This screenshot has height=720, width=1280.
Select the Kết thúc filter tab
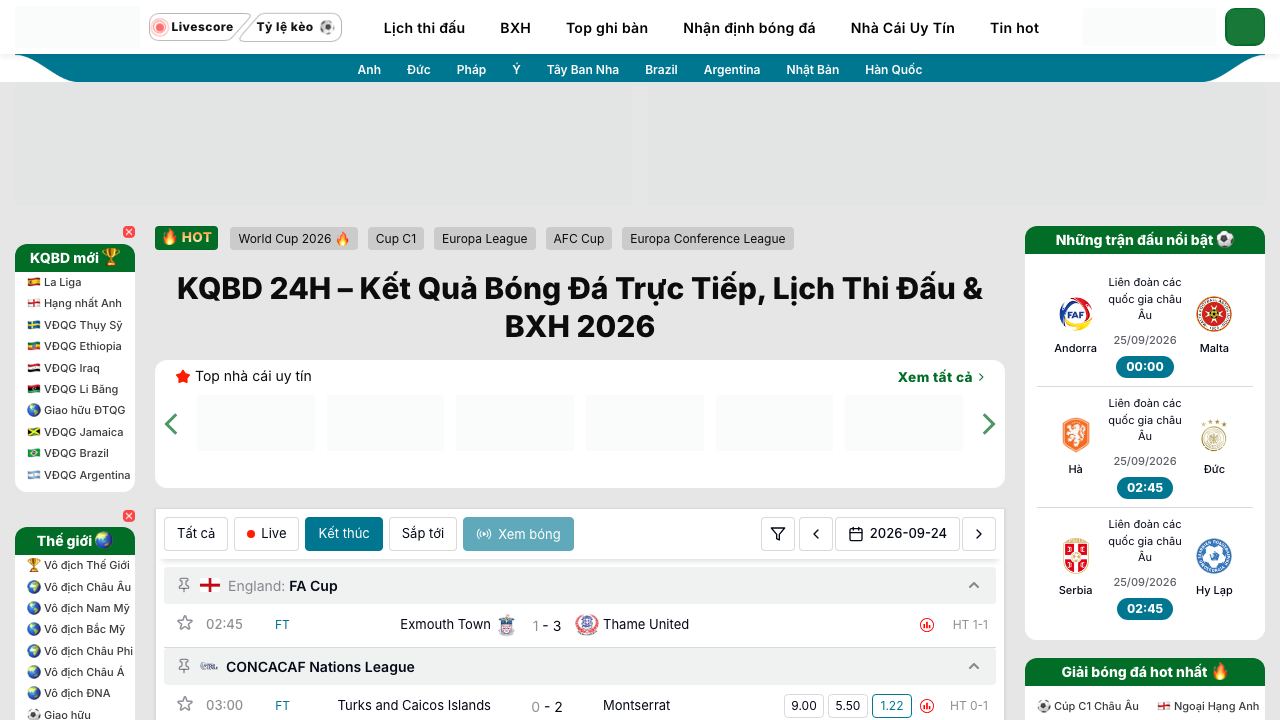coord(344,534)
